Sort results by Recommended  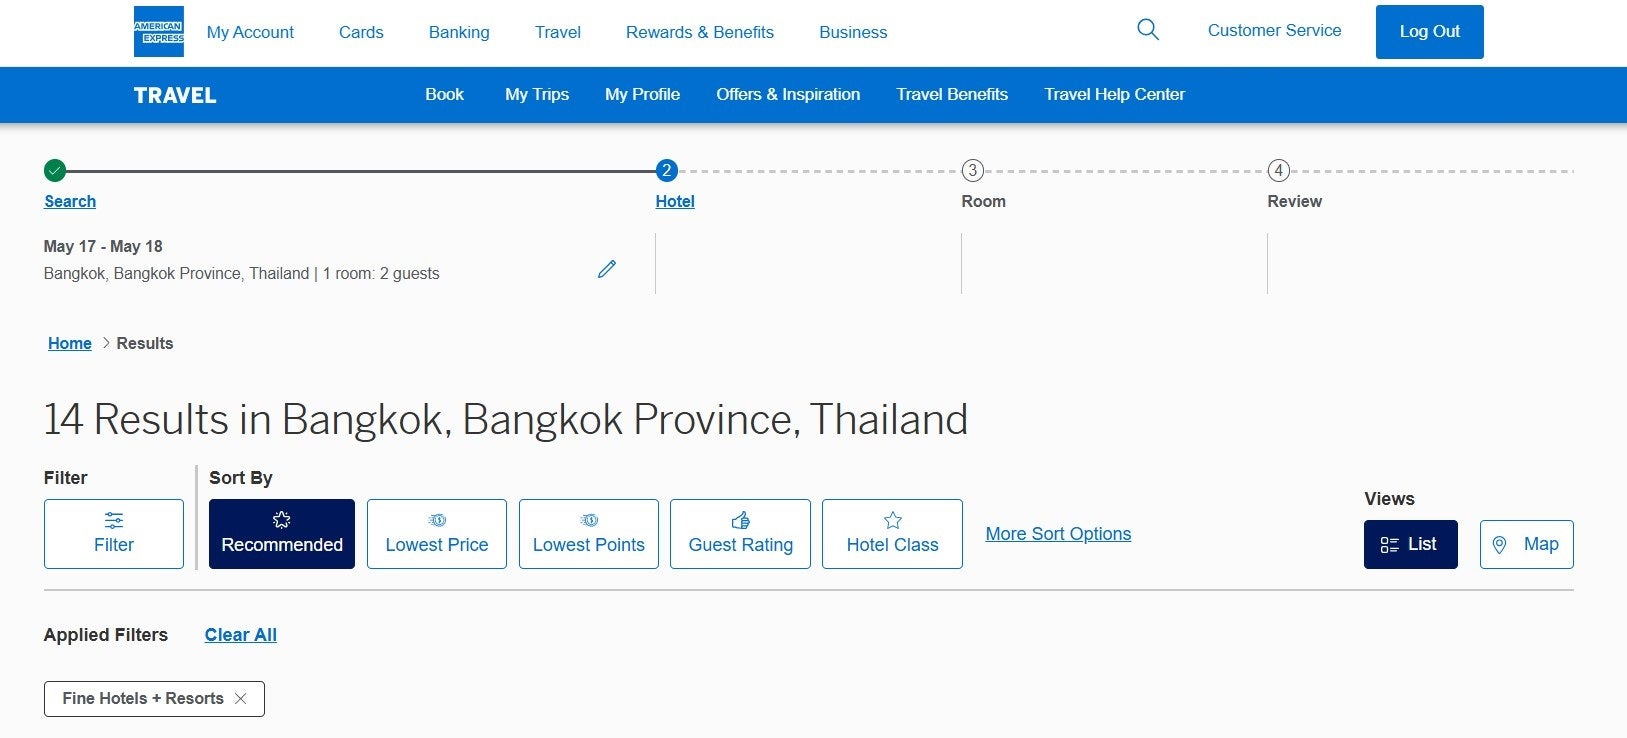point(282,534)
